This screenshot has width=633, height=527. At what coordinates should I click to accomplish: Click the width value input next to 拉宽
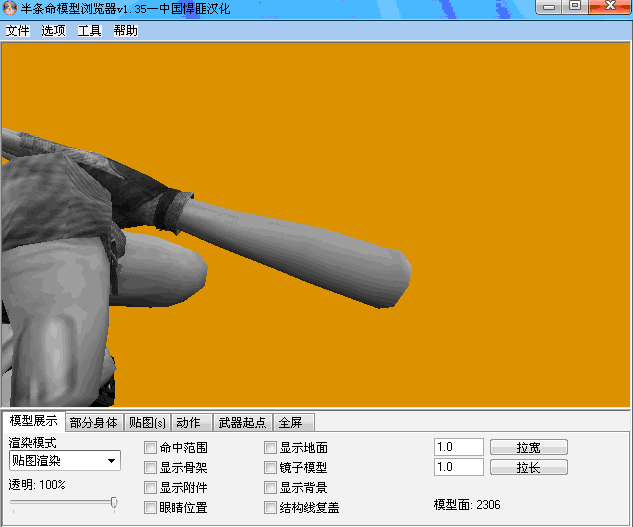458,448
